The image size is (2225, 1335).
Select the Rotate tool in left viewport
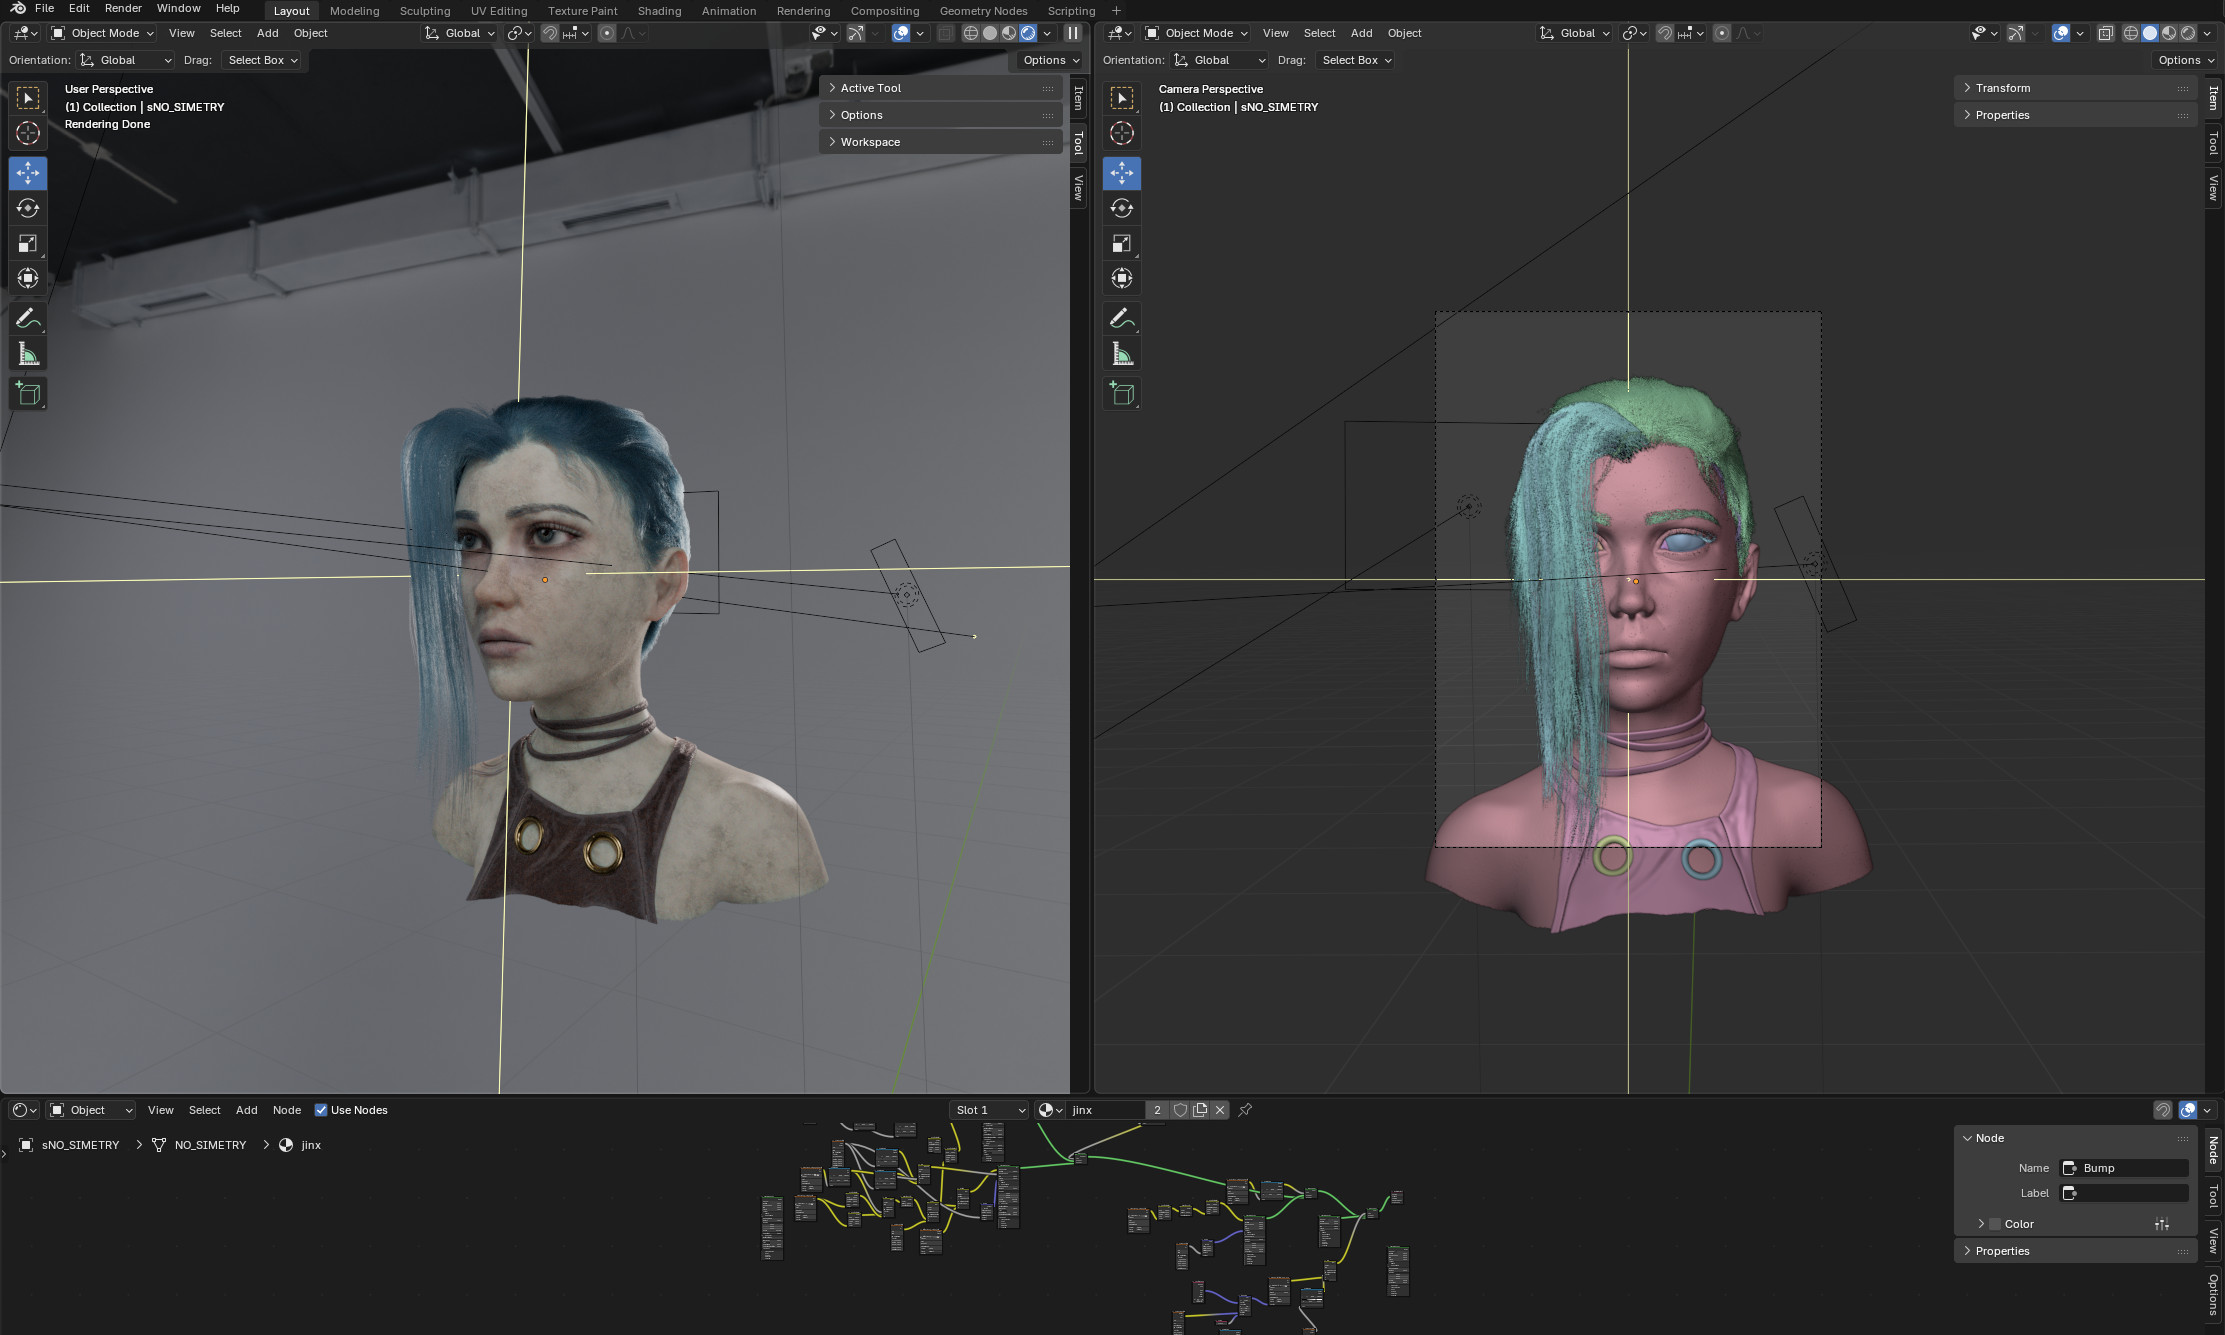tap(28, 208)
